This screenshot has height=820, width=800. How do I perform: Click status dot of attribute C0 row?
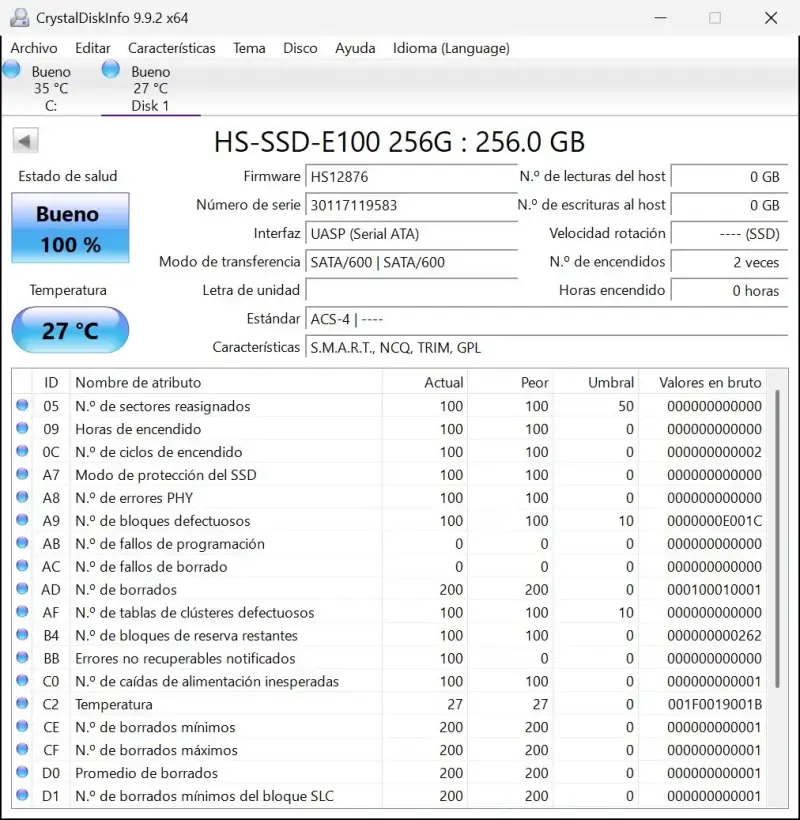(x=22, y=680)
